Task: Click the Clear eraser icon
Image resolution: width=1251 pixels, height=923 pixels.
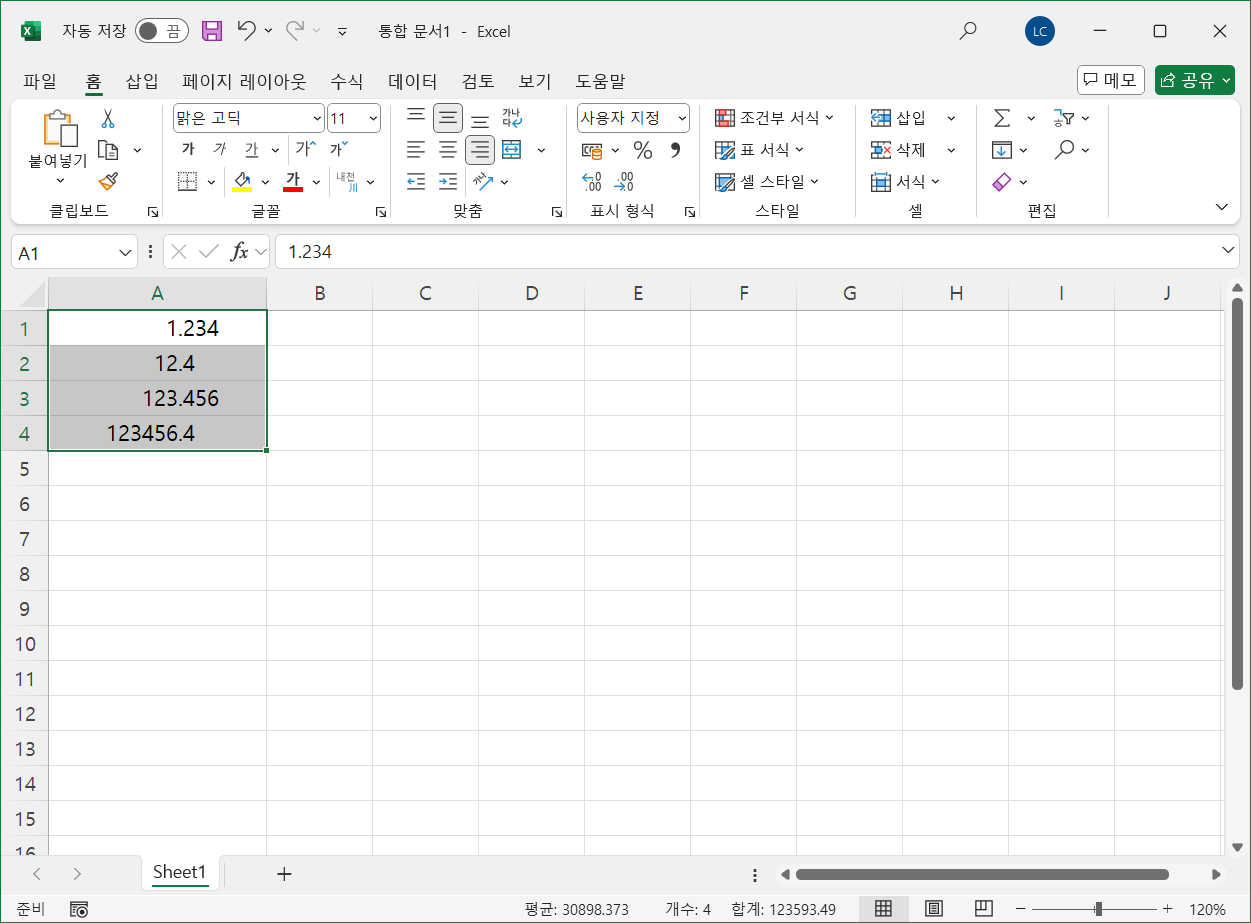Action: tap(1002, 181)
